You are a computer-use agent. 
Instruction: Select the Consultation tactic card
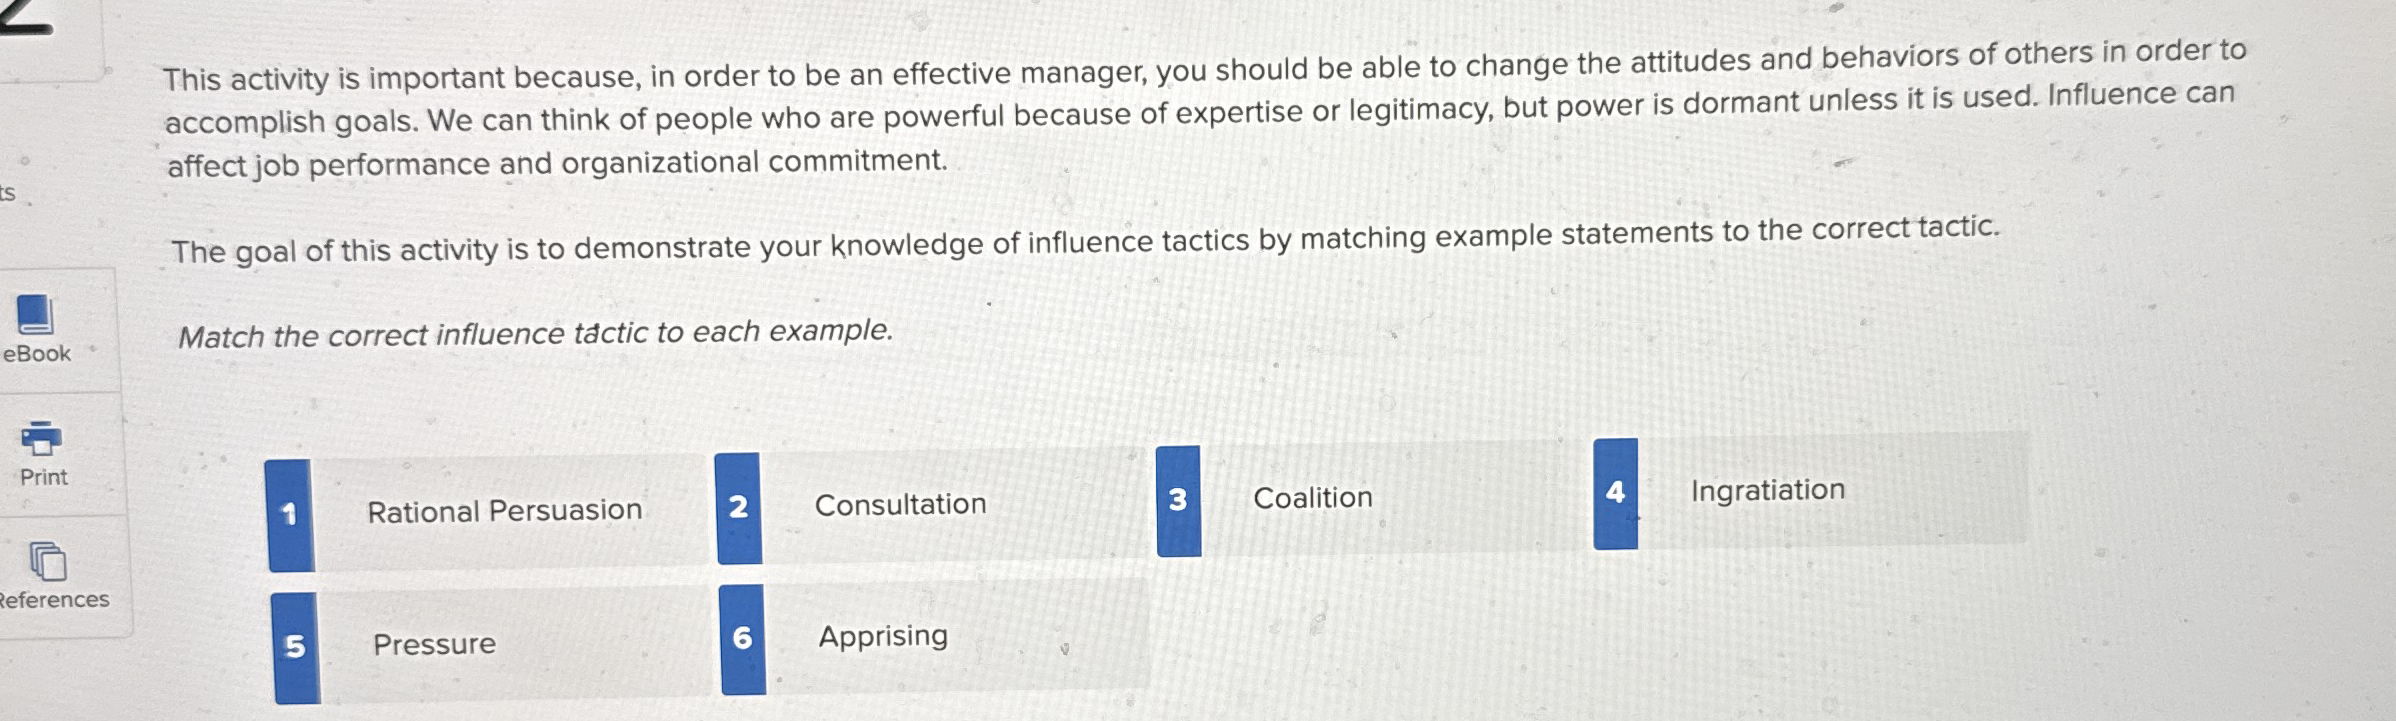point(900,505)
